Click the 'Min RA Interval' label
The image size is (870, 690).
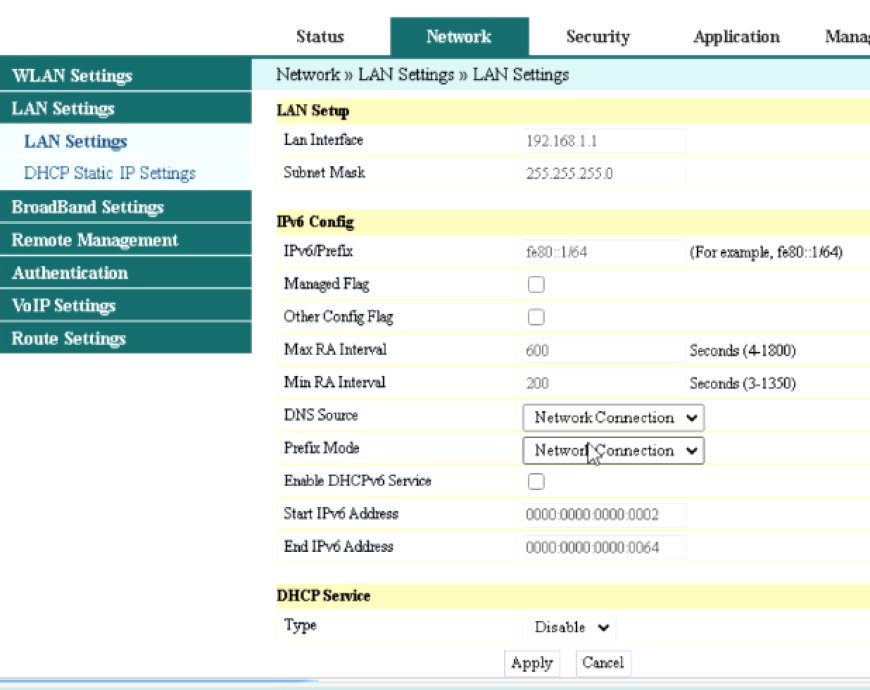point(335,382)
